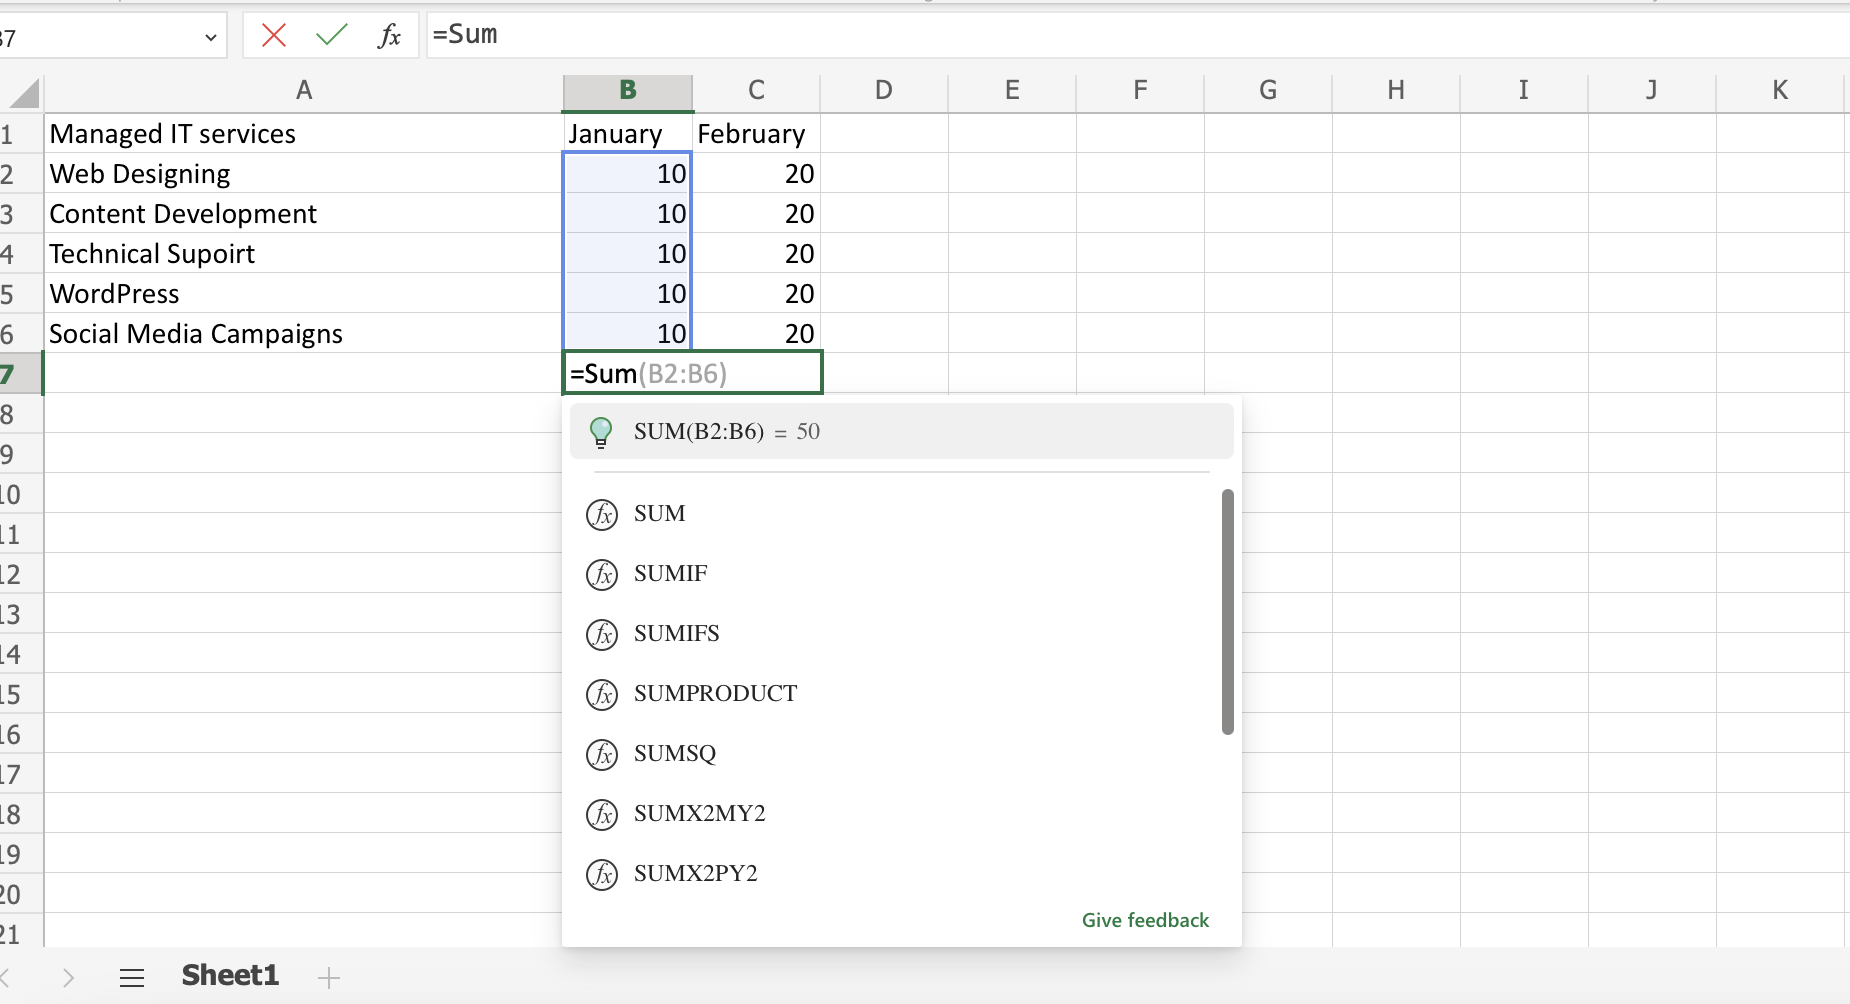Select column I header

tap(1524, 91)
